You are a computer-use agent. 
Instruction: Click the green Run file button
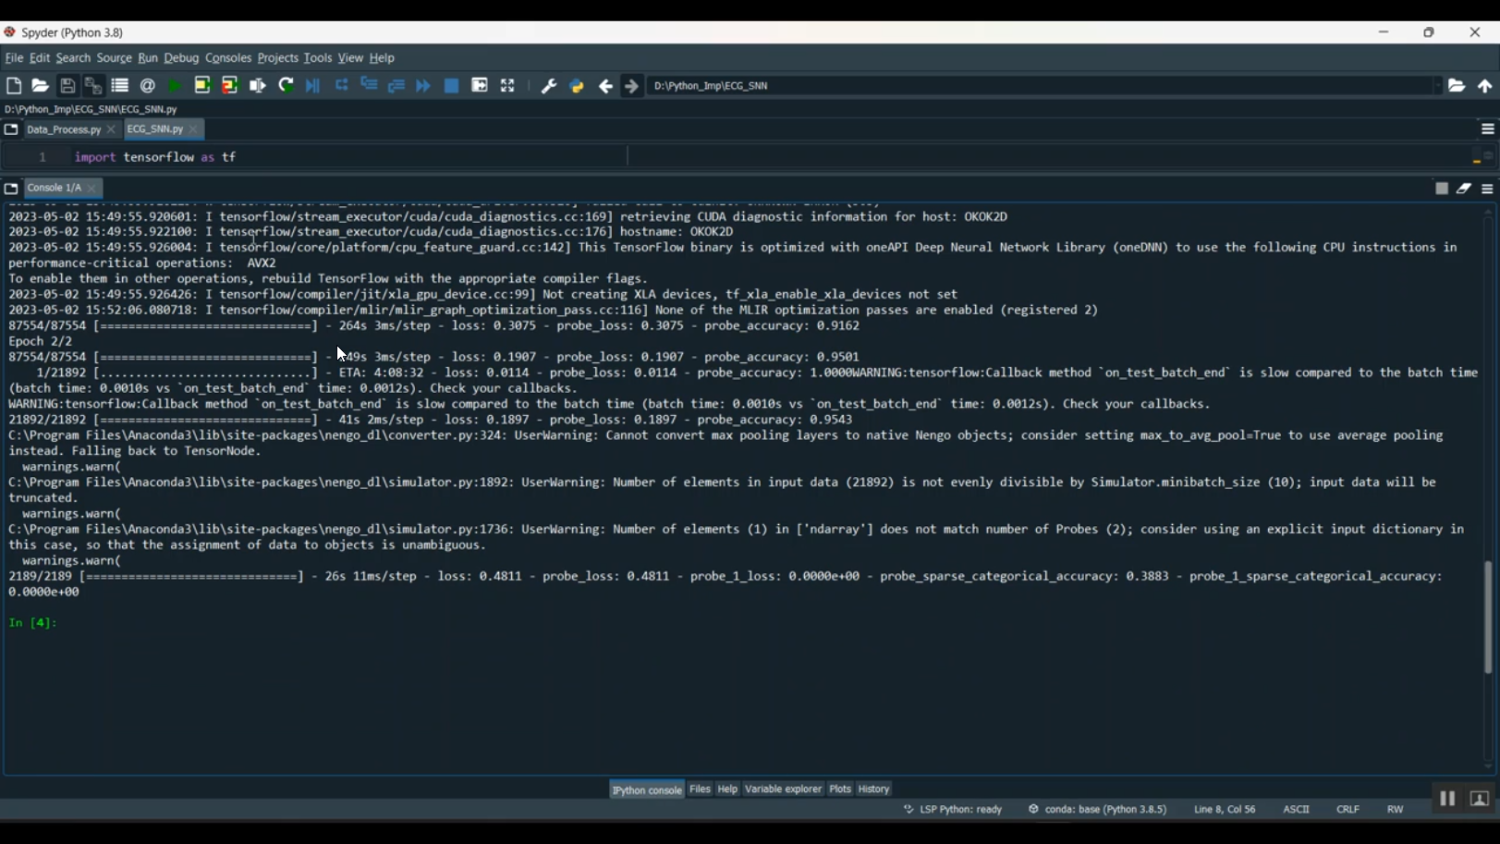point(175,86)
